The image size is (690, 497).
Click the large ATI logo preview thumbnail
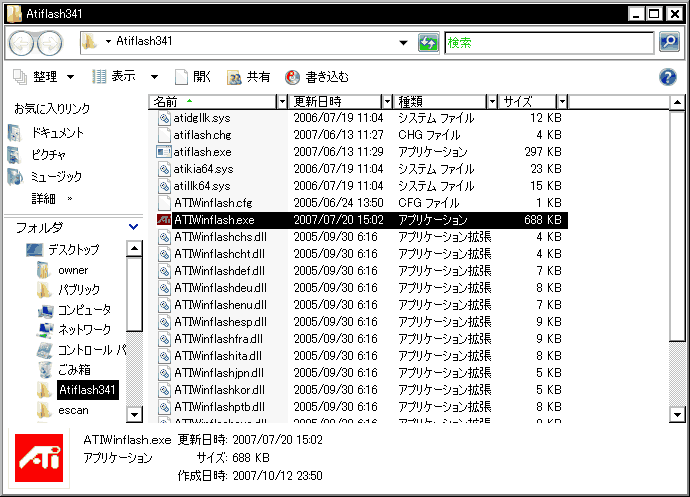[39, 458]
